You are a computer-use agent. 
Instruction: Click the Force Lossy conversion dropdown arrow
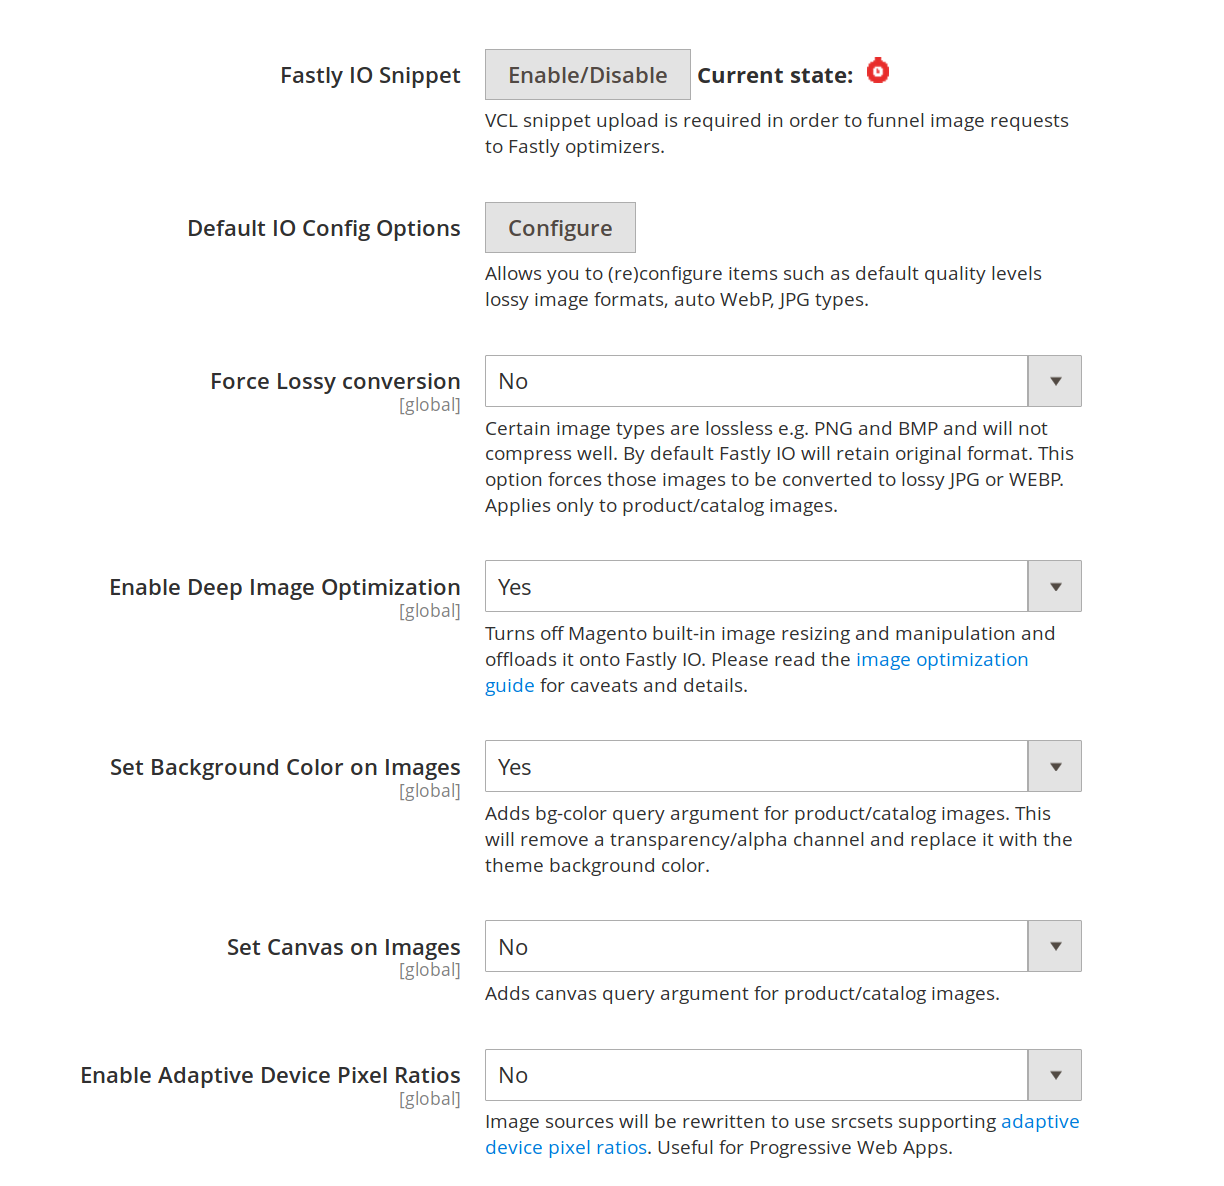pyautogui.click(x=1055, y=381)
